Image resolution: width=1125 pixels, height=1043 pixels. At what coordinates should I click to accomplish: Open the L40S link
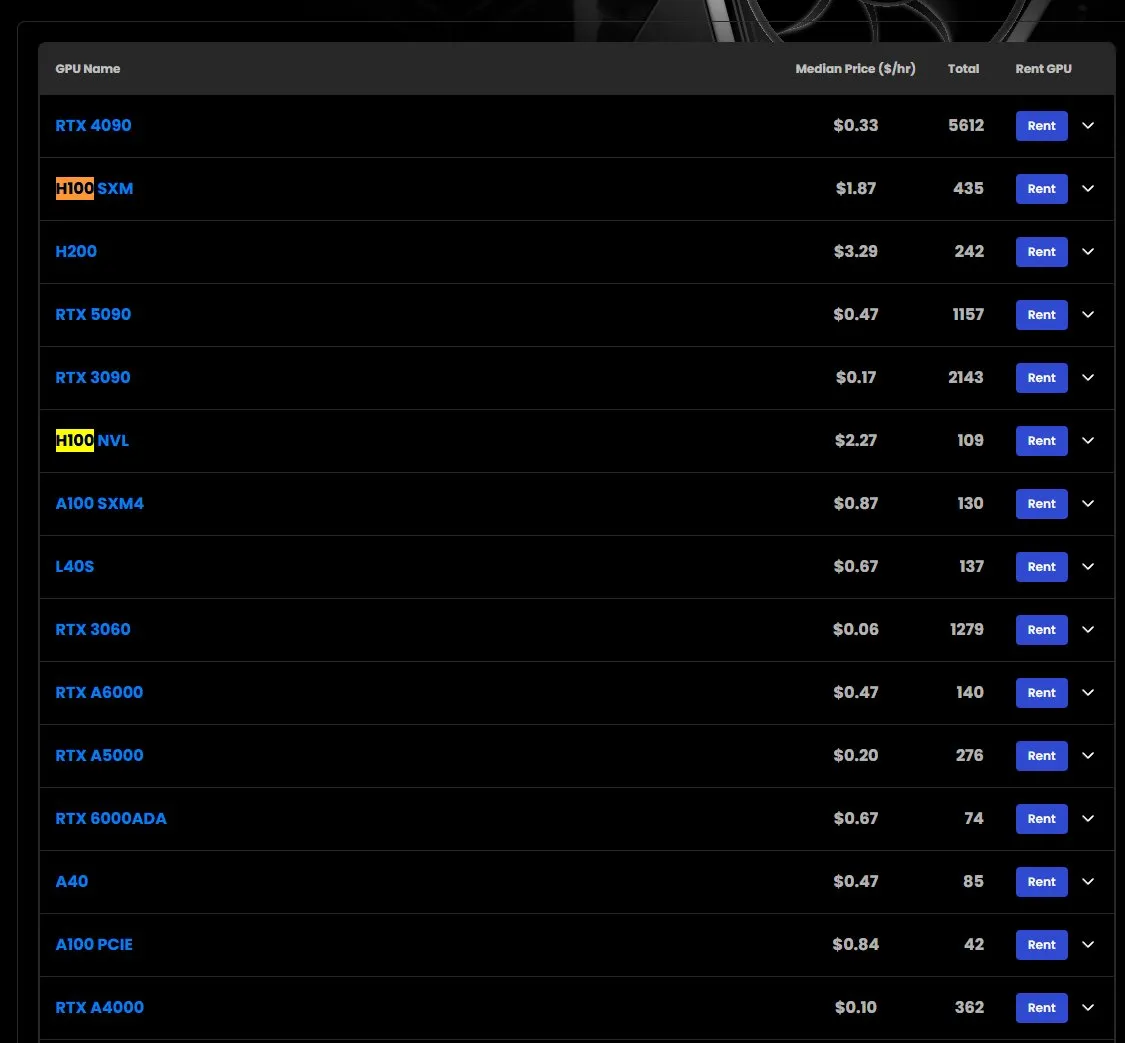75,567
